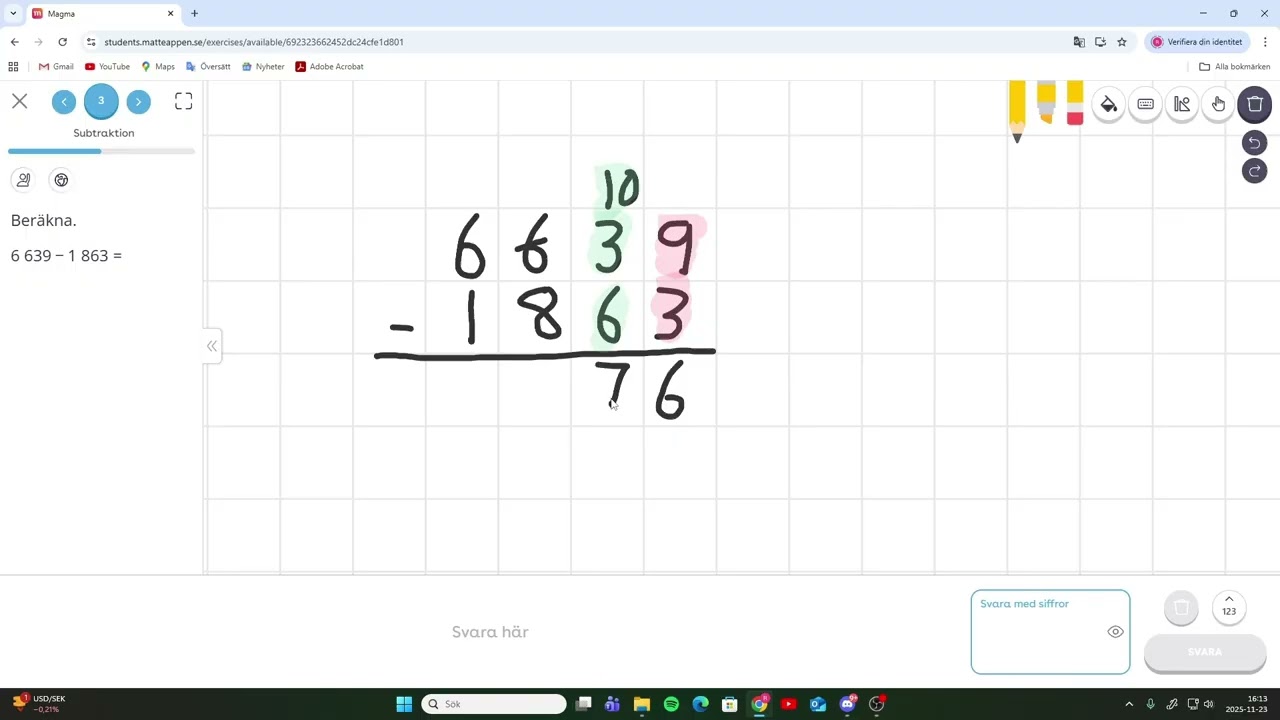The height and width of the screenshot is (720, 1280).
Task: Open the Google apps grid shortcut
Action: pos(13,67)
